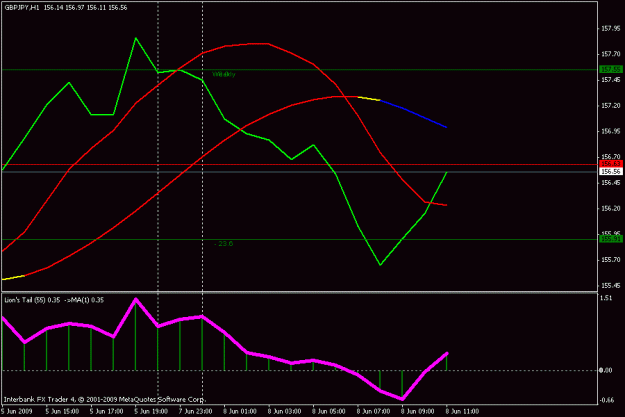Click the 157.70 price axis label
Screen dimensions: 625x417
point(611,54)
